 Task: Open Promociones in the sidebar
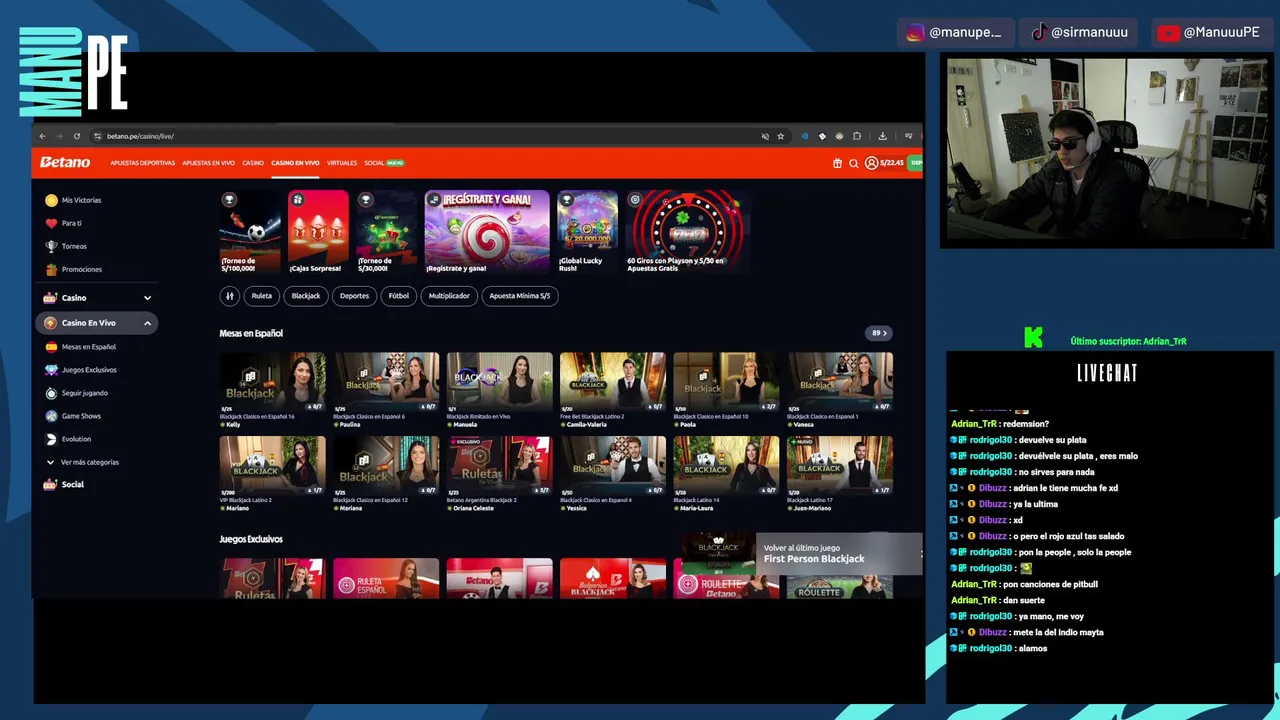point(82,269)
